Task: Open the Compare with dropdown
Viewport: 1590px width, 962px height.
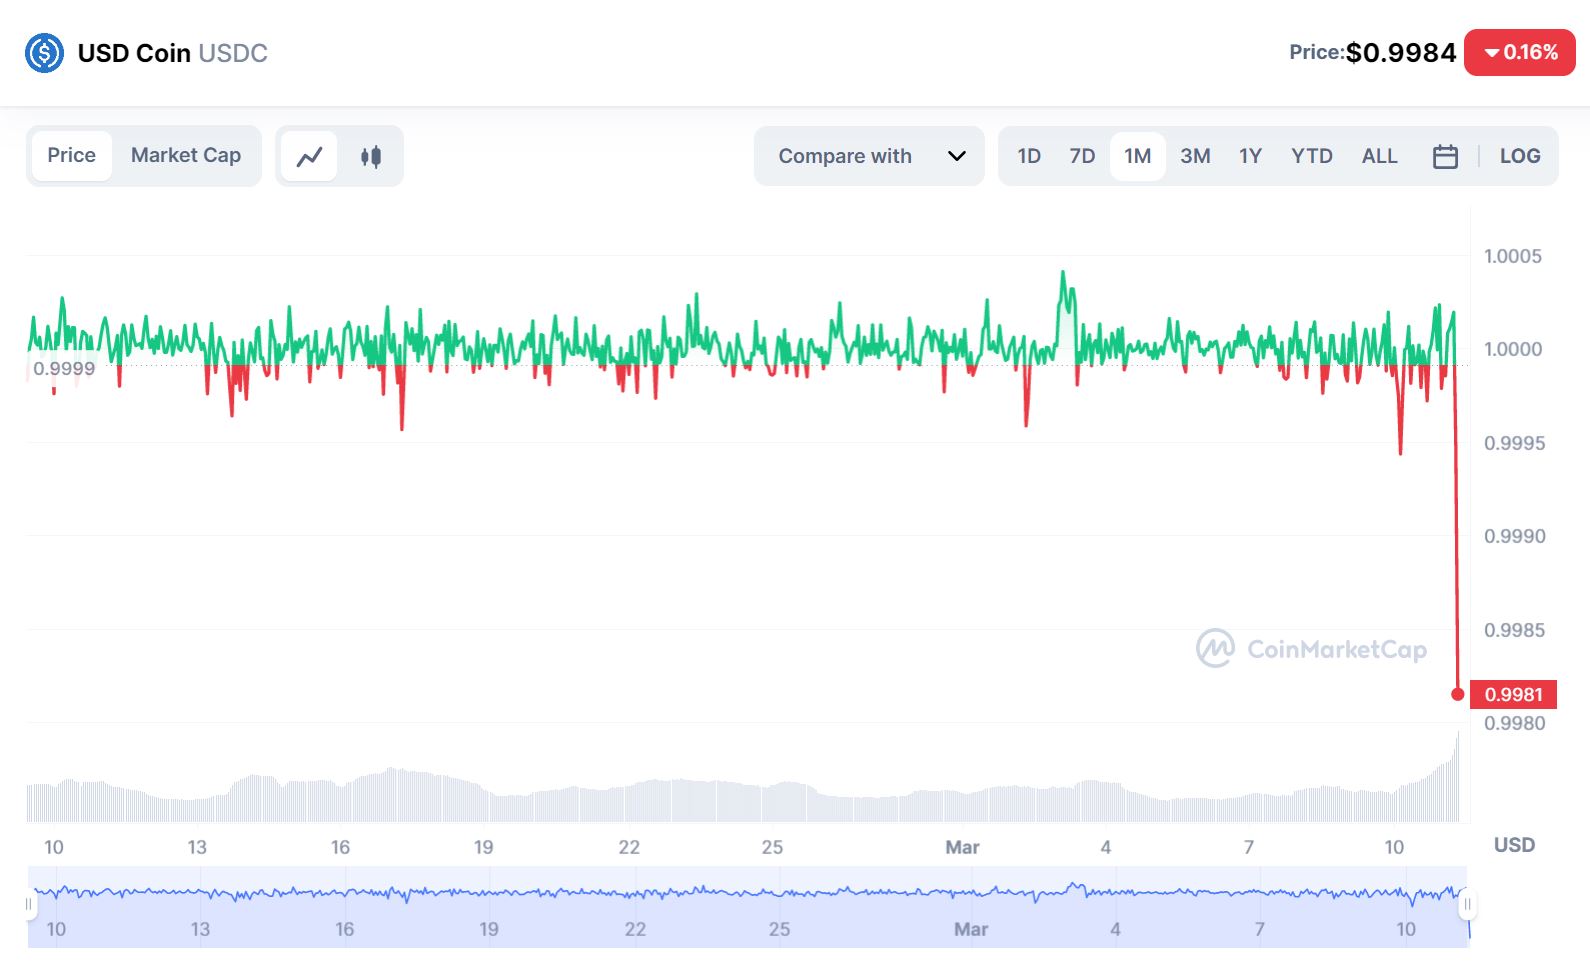Action: 869,156
